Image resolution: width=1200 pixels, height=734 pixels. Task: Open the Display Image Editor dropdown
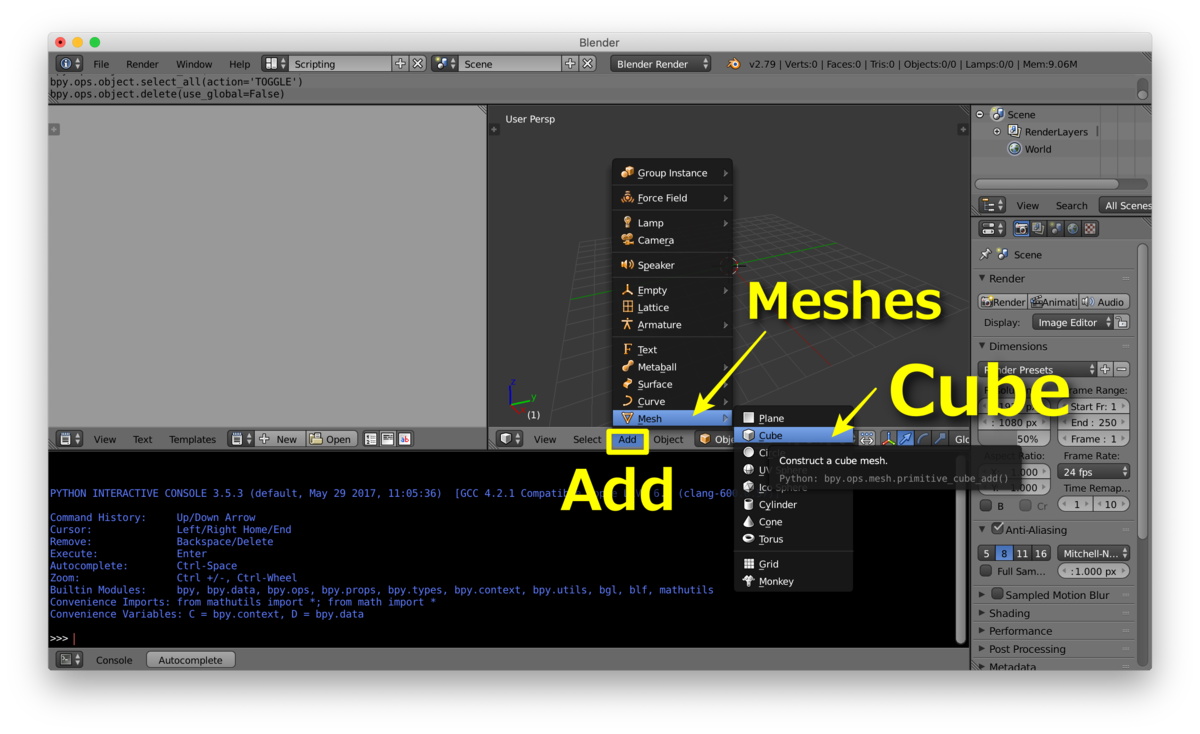1073,323
